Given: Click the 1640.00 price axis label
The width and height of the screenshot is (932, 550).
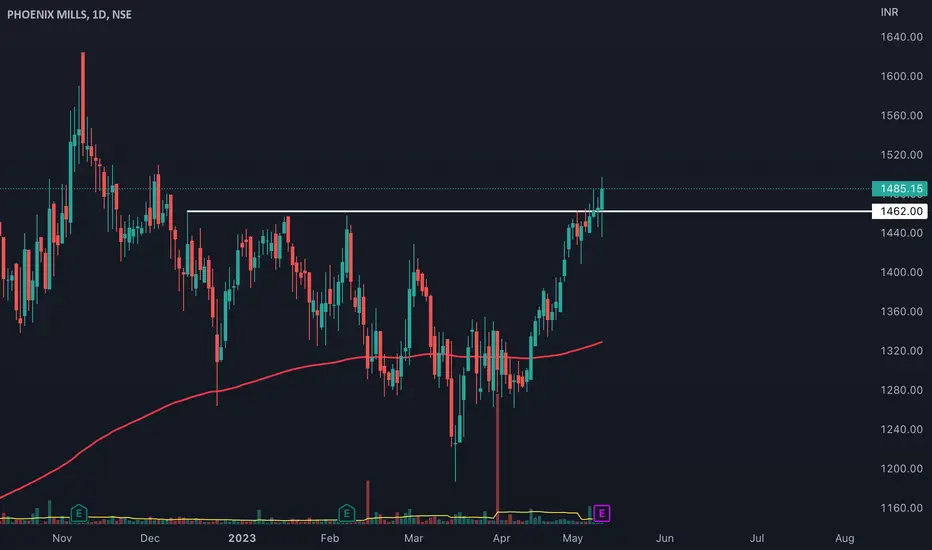Looking at the screenshot, I should [x=901, y=37].
